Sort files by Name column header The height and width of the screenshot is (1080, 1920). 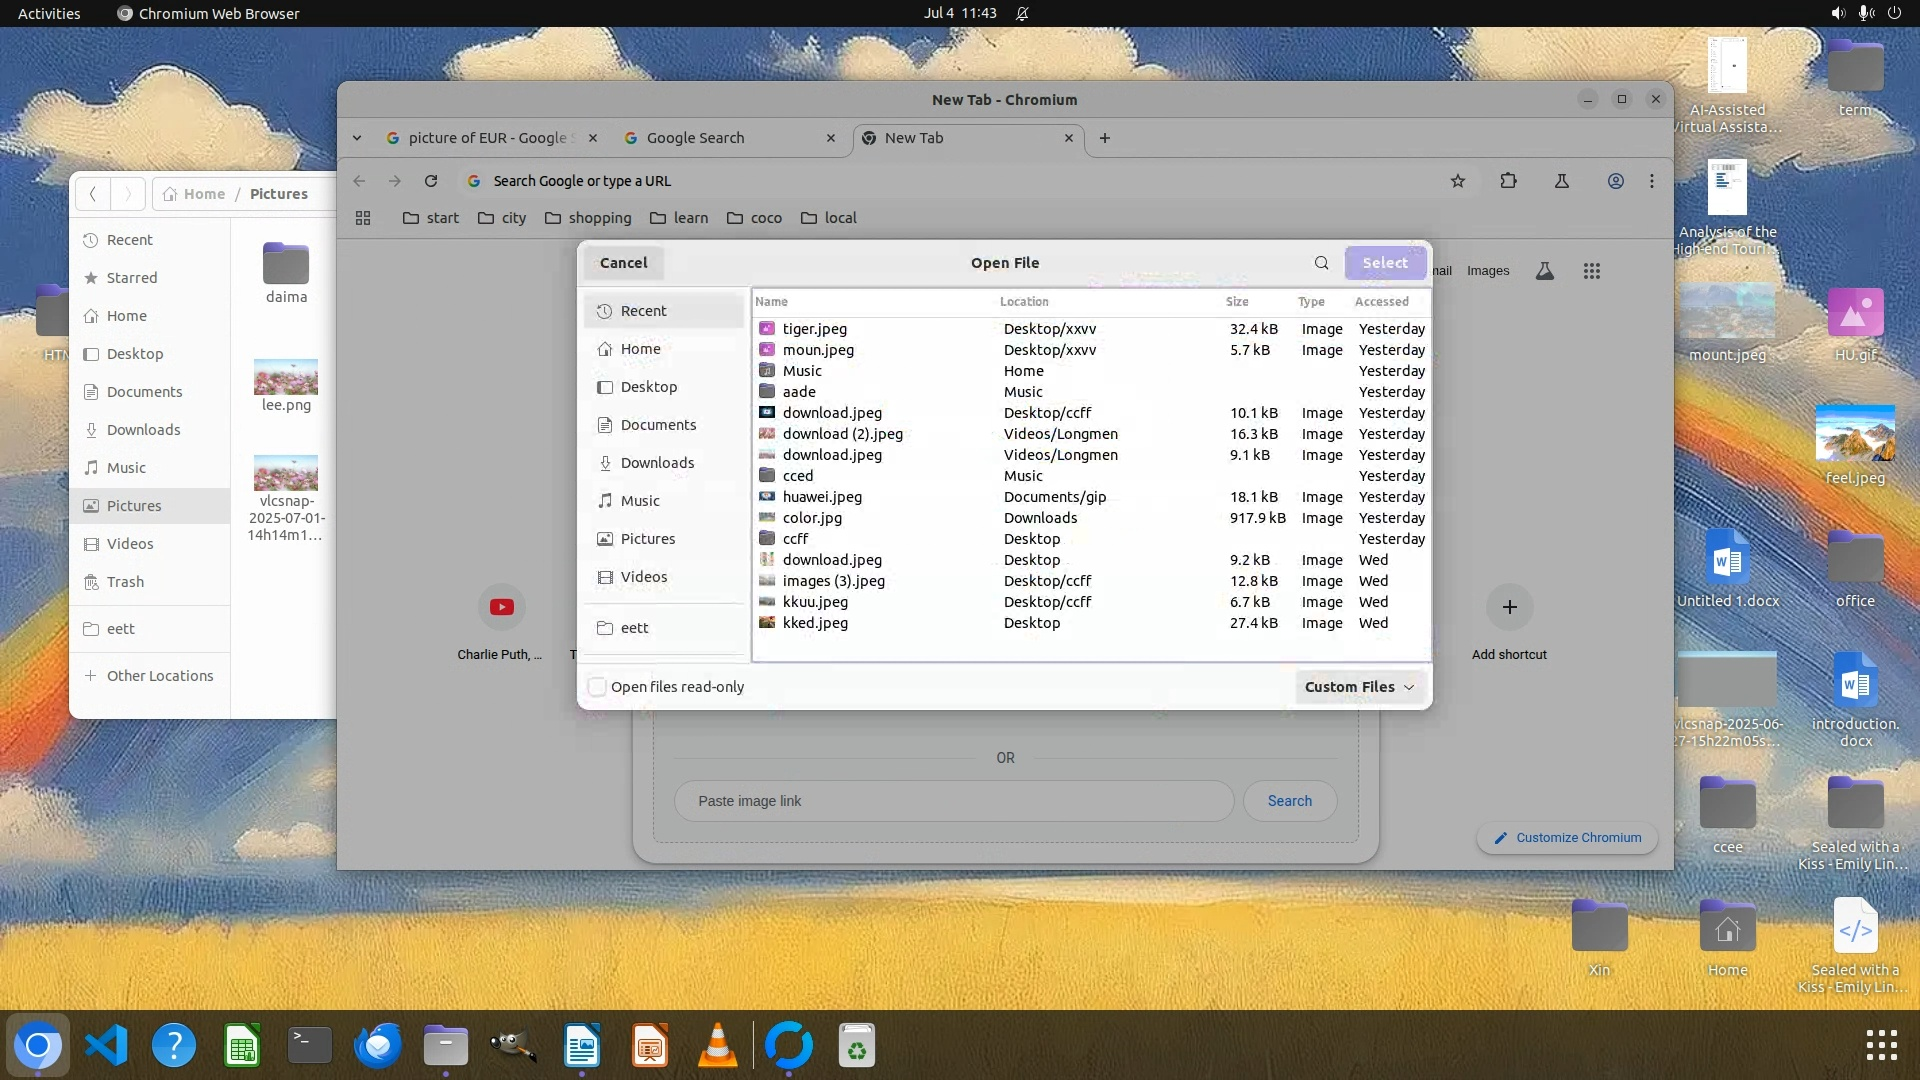(771, 301)
